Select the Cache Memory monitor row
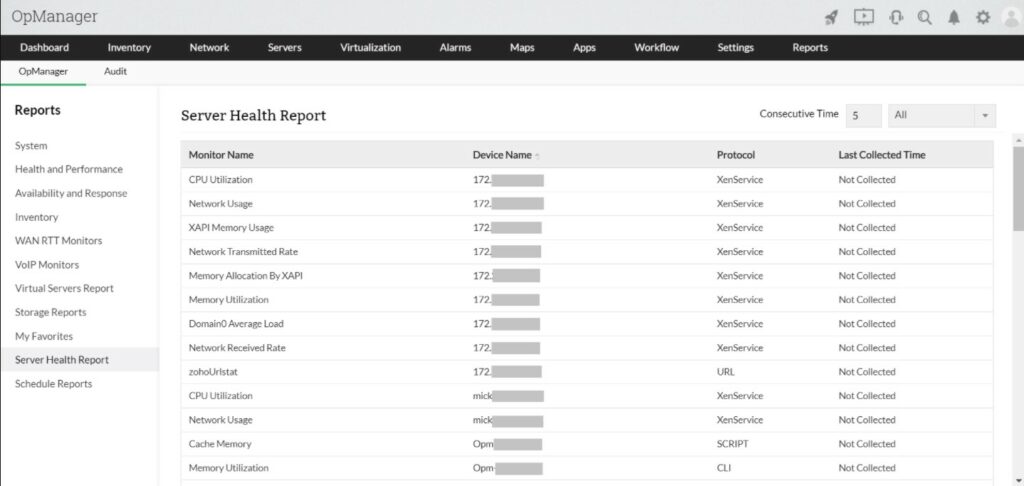 (586, 444)
